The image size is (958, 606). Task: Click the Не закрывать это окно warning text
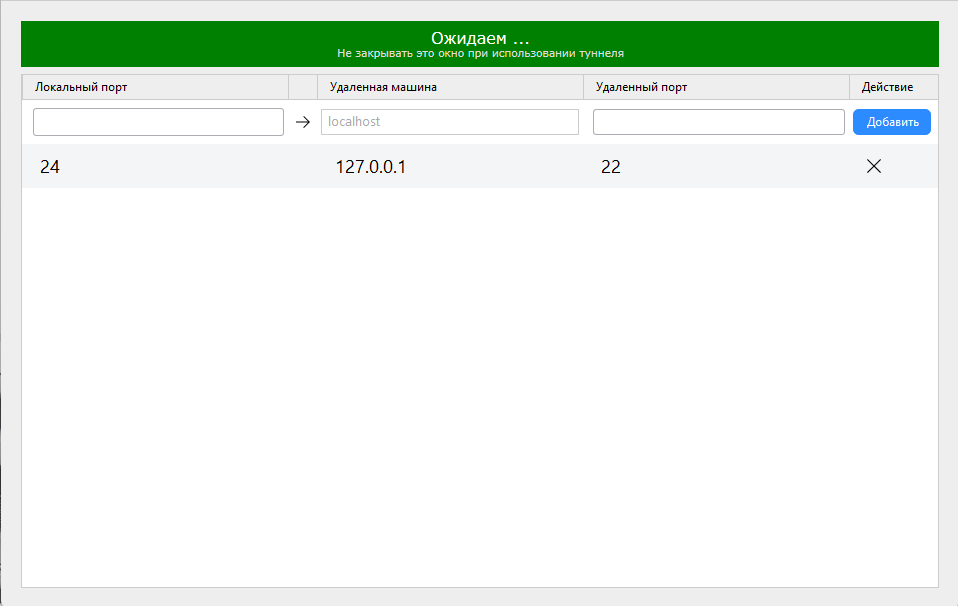pos(480,53)
